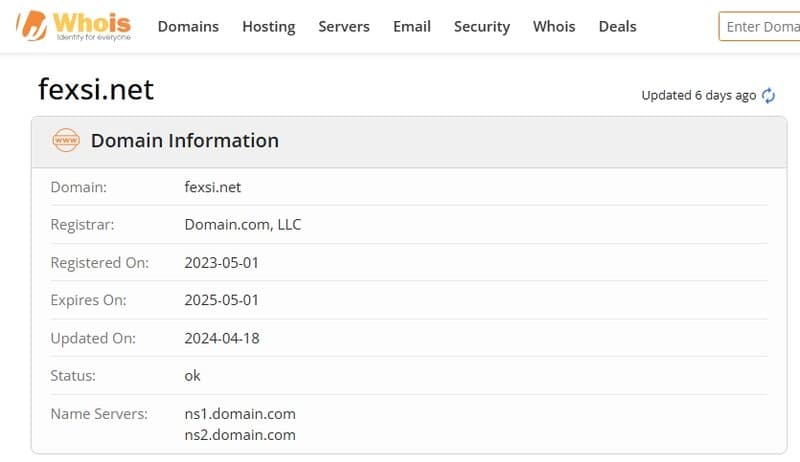Focus the Enter Domain search field
Image resolution: width=800 pixels, height=462 pixels.
click(x=760, y=27)
